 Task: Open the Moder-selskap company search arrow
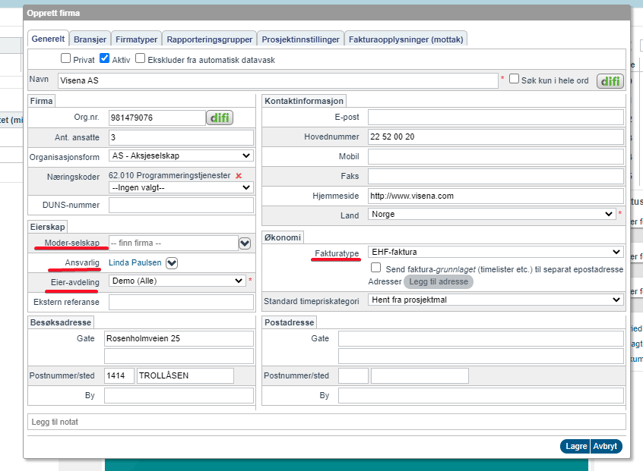tap(244, 243)
